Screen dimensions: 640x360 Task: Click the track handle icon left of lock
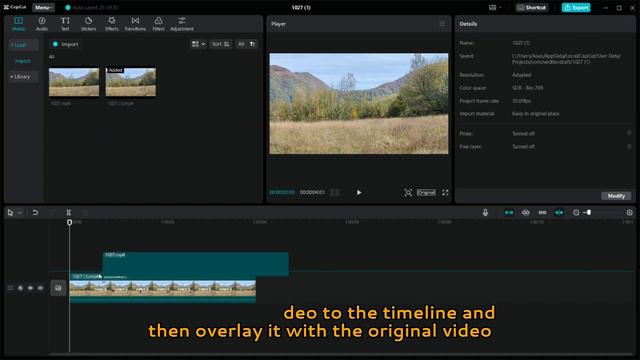(10, 288)
